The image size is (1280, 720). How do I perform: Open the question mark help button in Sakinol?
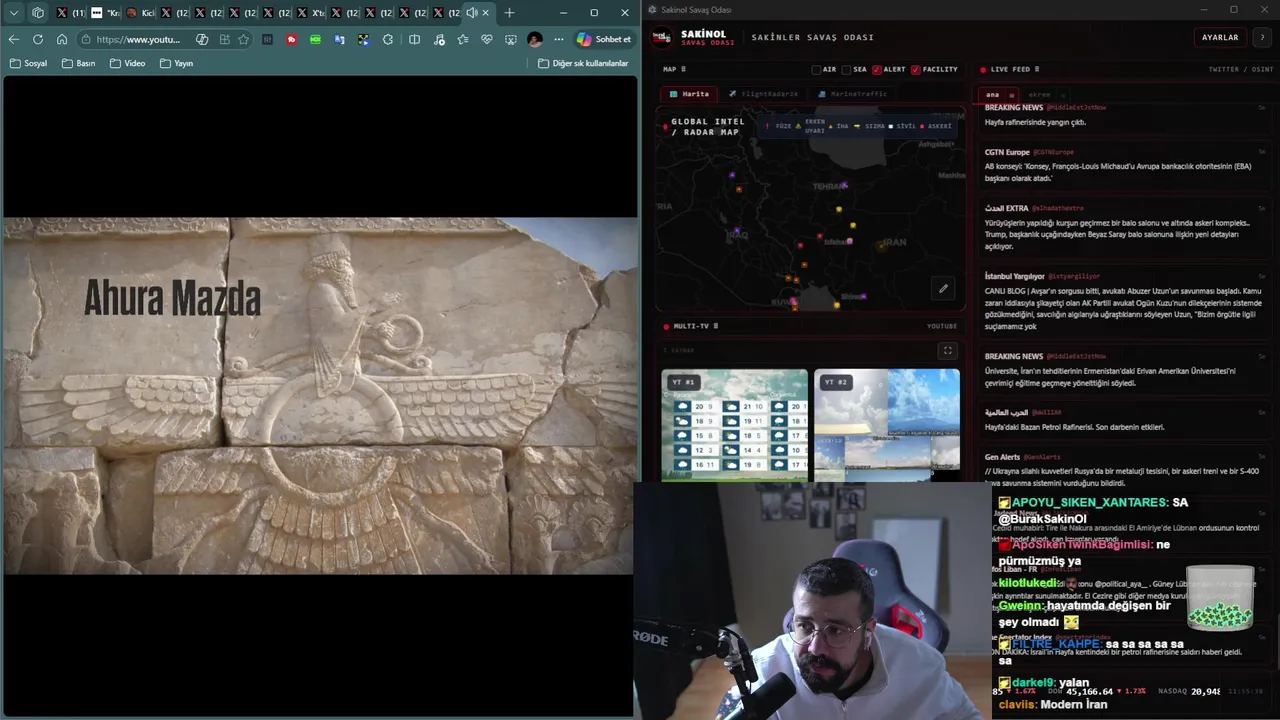[1262, 37]
